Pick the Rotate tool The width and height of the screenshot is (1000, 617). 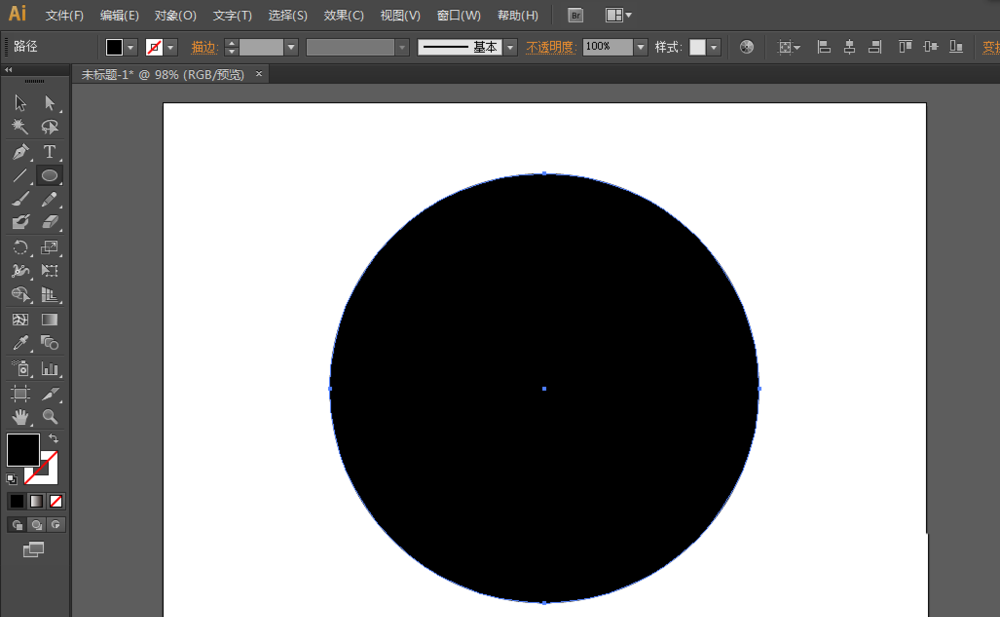(x=20, y=248)
